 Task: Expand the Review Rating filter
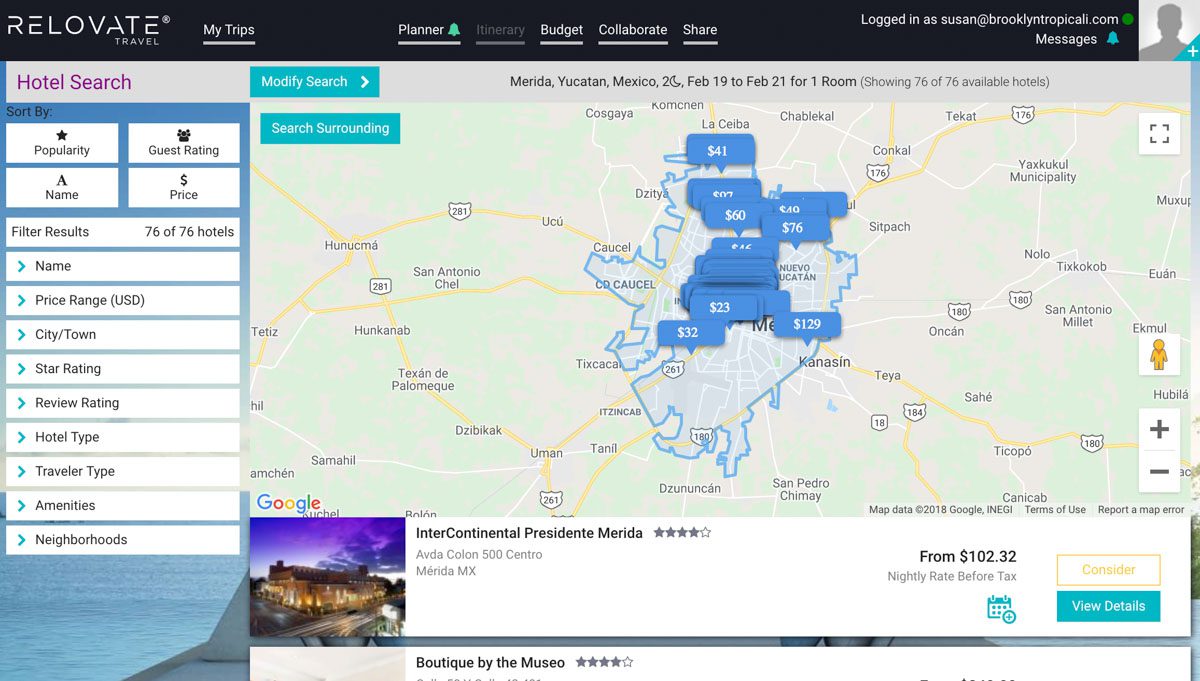123,403
